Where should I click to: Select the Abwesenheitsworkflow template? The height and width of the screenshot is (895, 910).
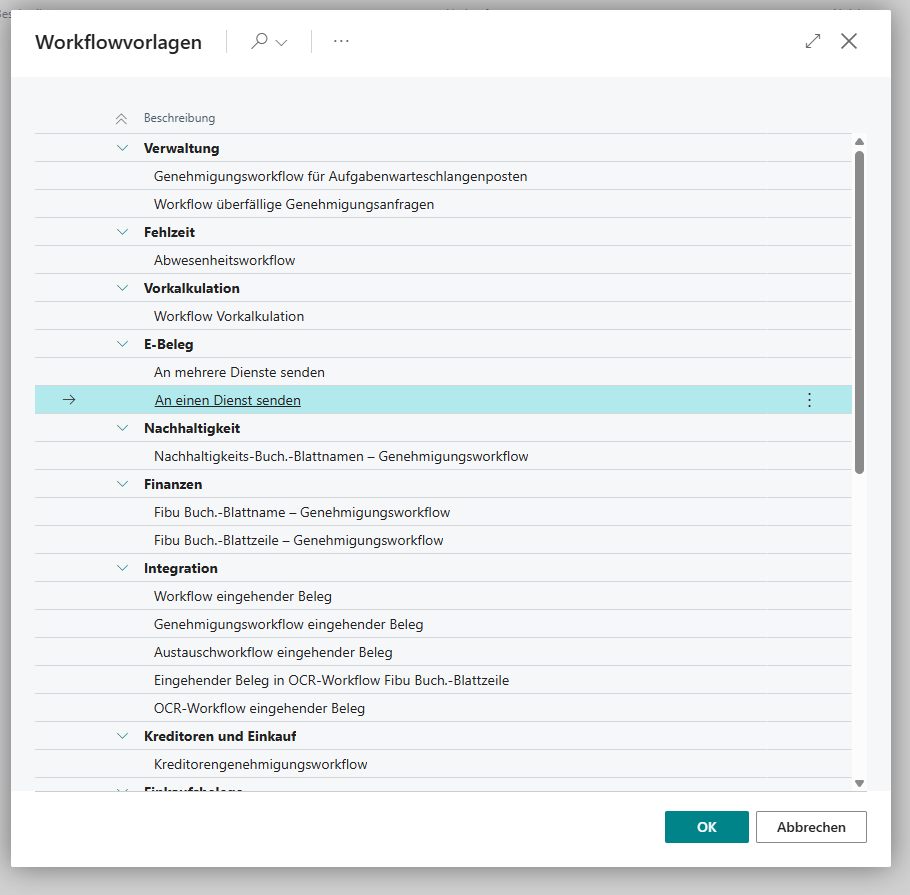coord(222,259)
